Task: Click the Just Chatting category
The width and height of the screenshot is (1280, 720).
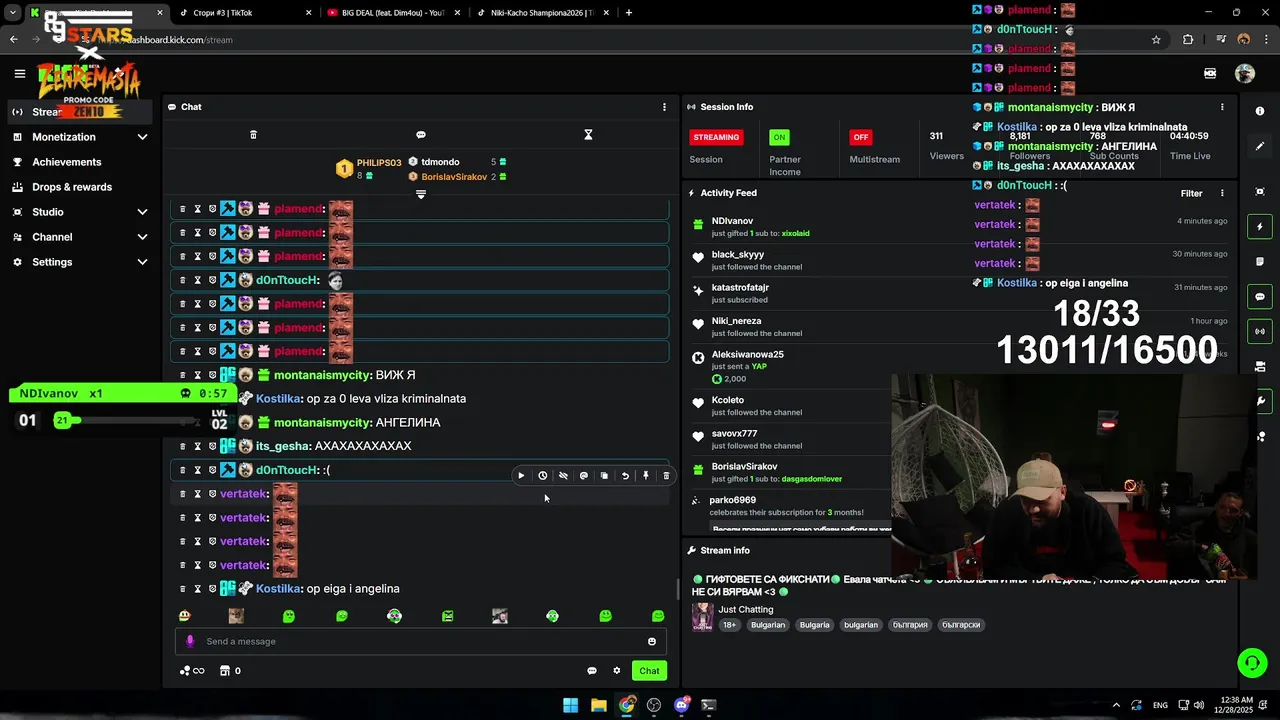Action: [x=746, y=609]
